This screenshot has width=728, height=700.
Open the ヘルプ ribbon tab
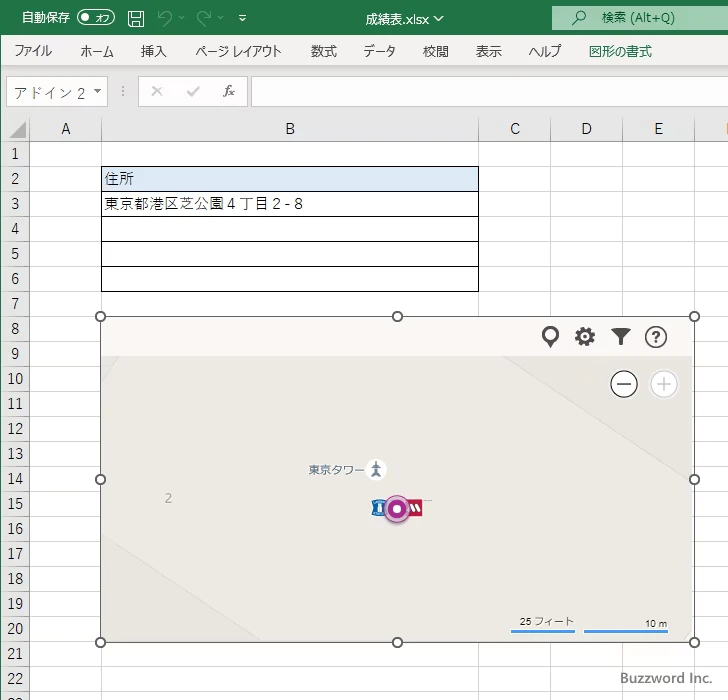pyautogui.click(x=545, y=51)
